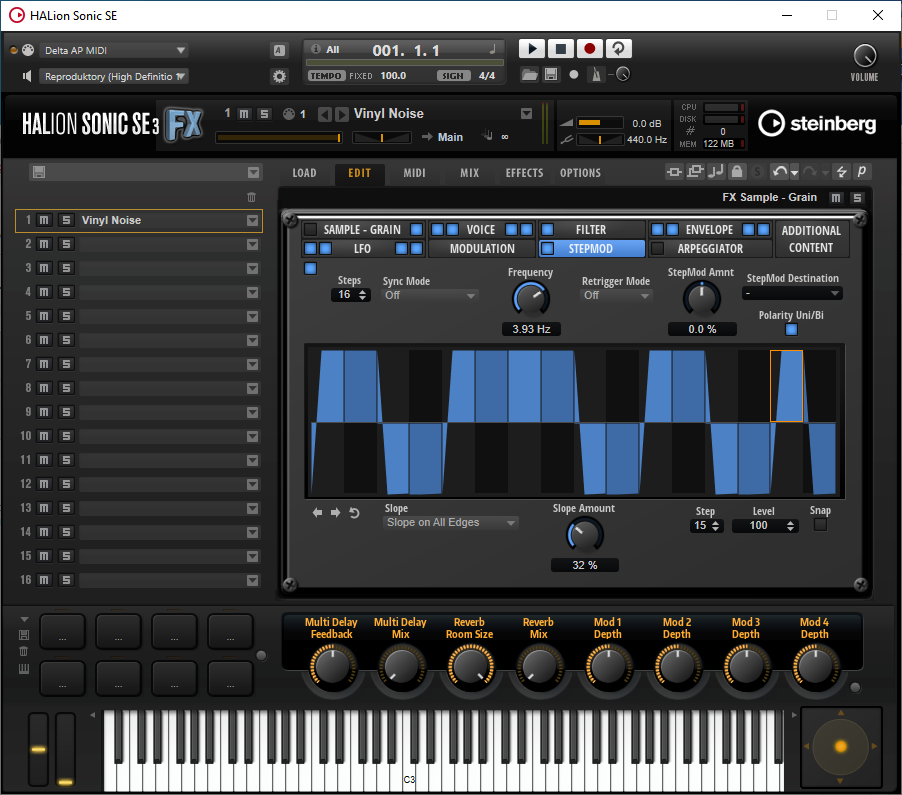Viewport: 902px width, 795px height.
Task: Go to the MIX tab
Action: [469, 173]
